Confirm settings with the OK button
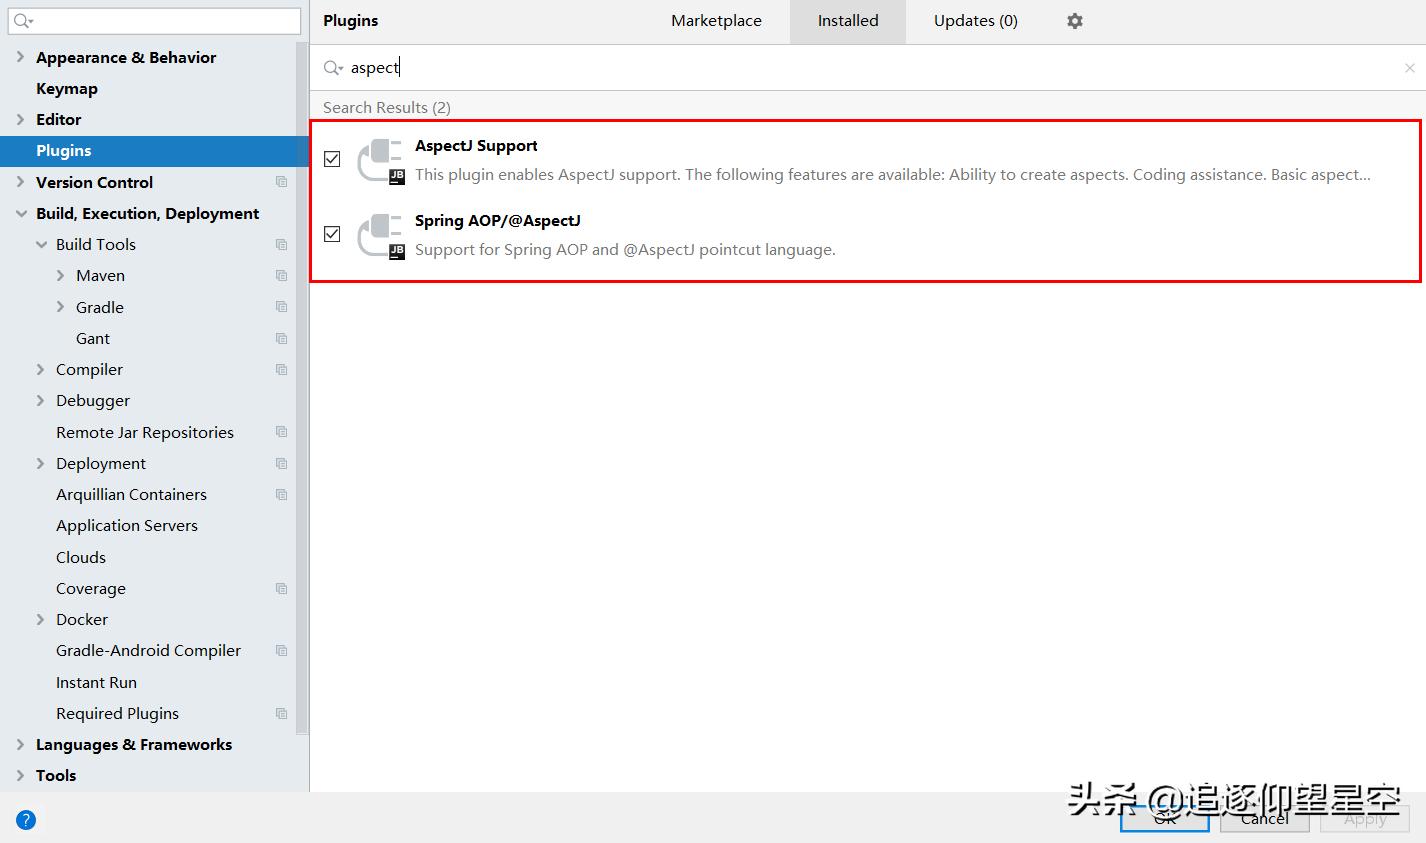The height and width of the screenshot is (843, 1426). (1165, 819)
